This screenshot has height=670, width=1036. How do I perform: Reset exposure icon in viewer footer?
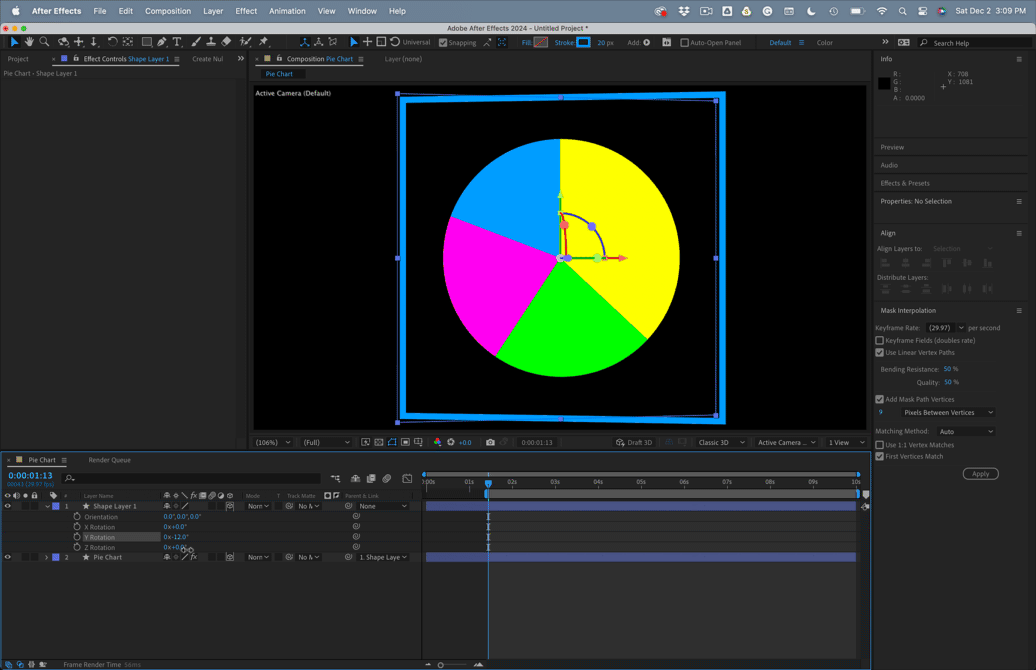[451, 443]
